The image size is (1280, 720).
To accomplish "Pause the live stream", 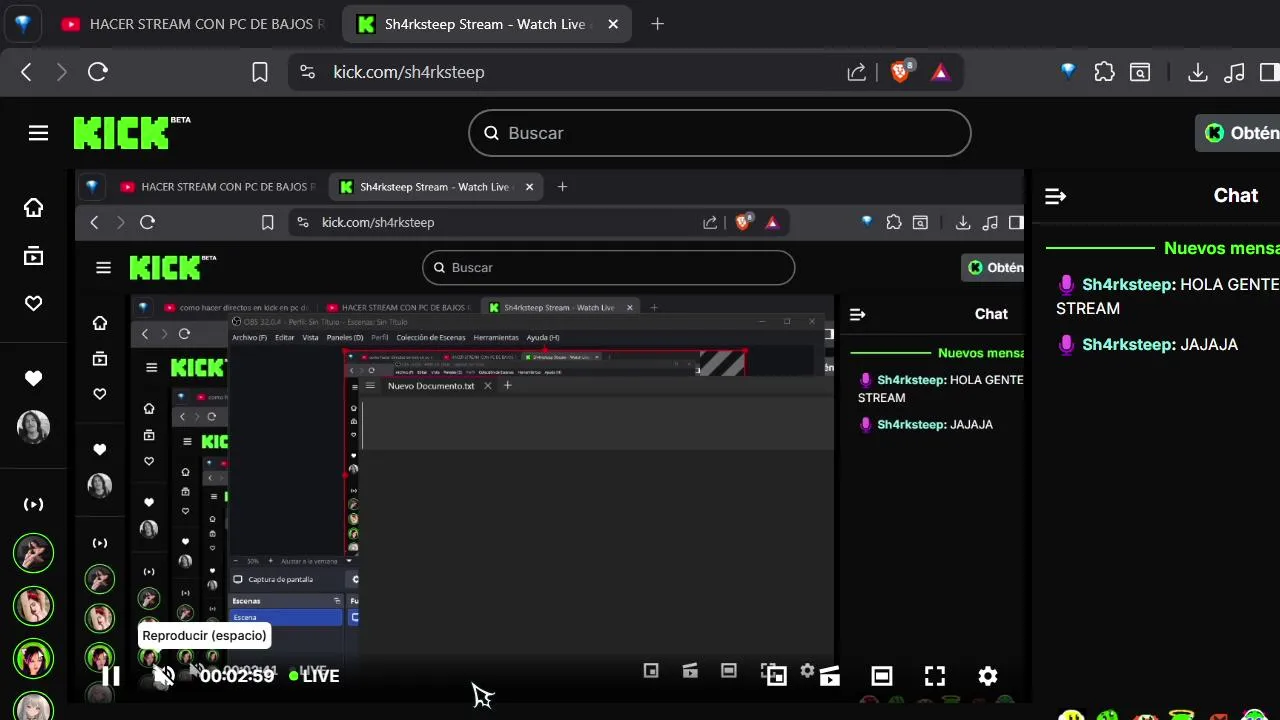I will pos(111,676).
